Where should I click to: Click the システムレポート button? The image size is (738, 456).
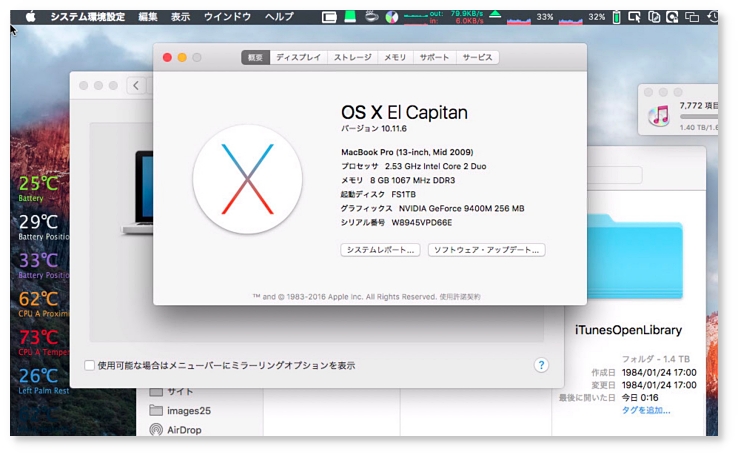pyautogui.click(x=381, y=250)
